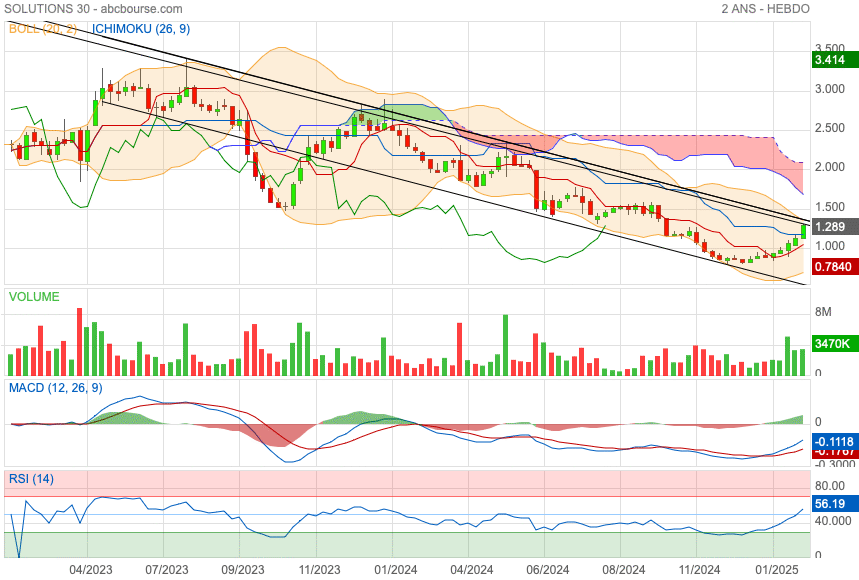Click the 11/2023 date axis label
The height and width of the screenshot is (580, 859).
coord(319,570)
